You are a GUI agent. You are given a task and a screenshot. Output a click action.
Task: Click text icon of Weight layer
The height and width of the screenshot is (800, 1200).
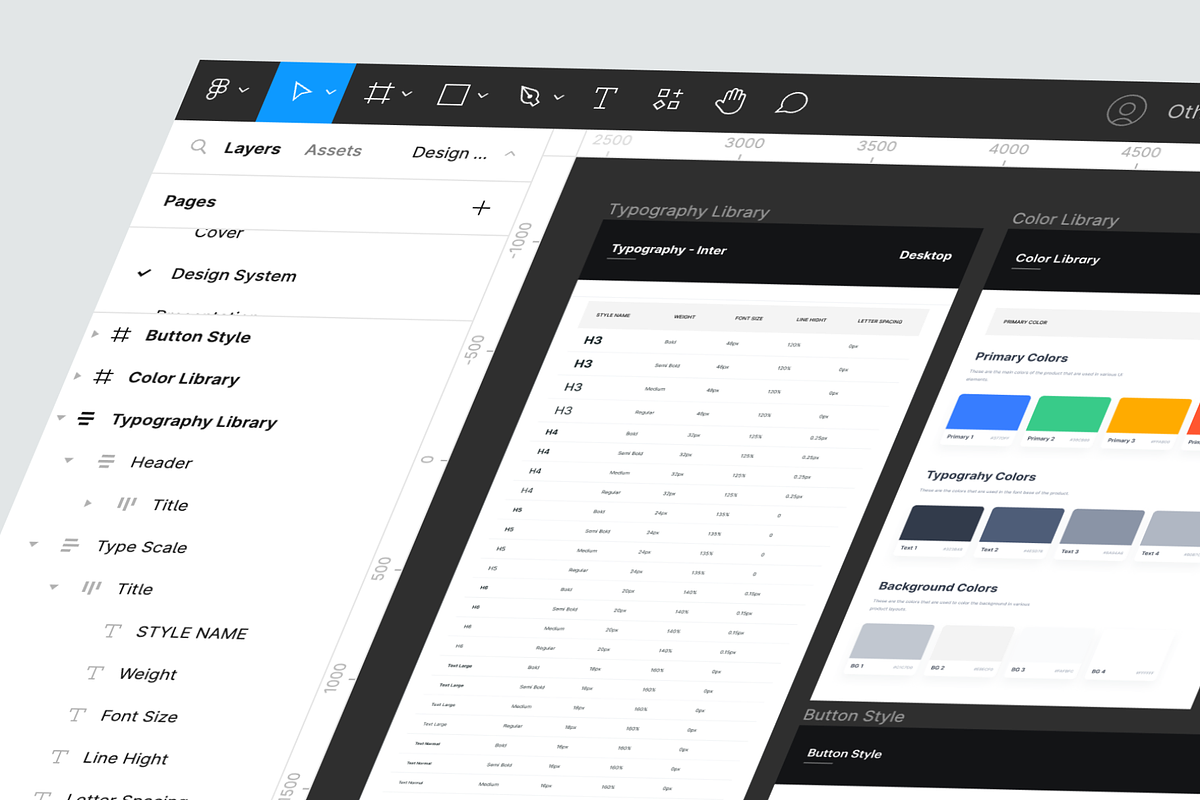point(95,673)
